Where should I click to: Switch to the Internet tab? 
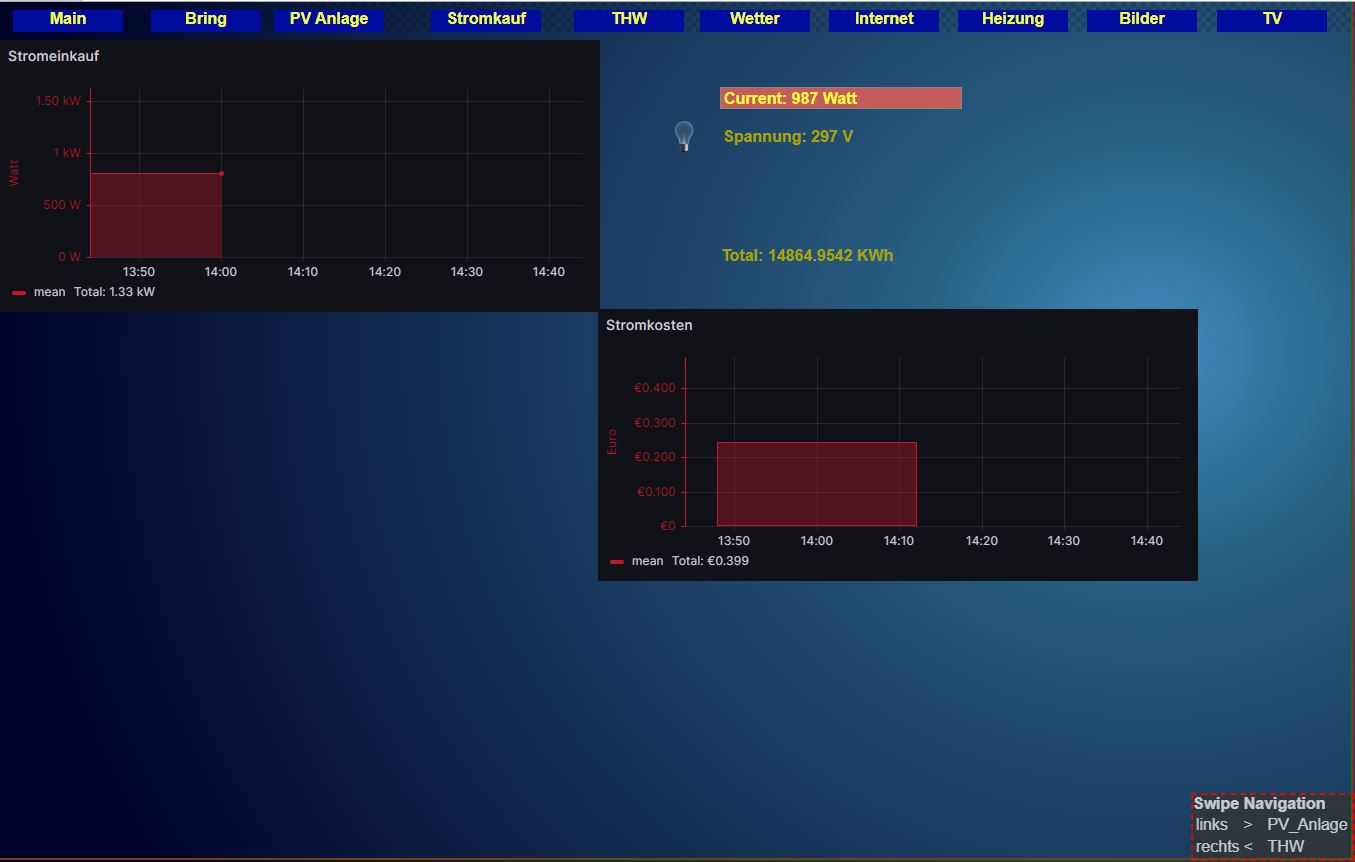[884, 19]
